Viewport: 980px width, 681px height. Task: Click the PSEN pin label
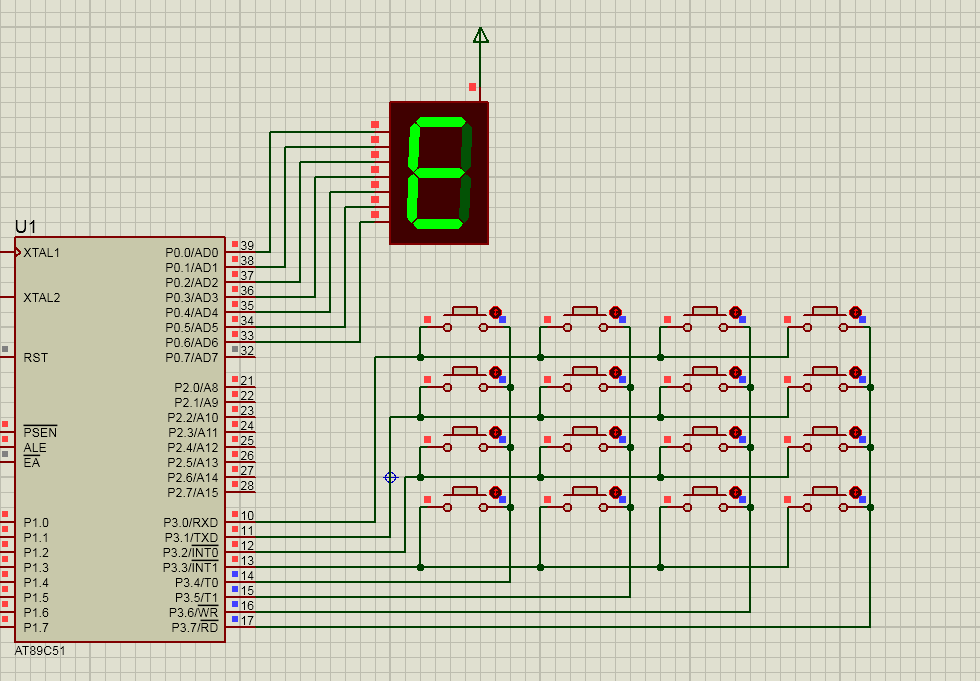tap(40, 432)
